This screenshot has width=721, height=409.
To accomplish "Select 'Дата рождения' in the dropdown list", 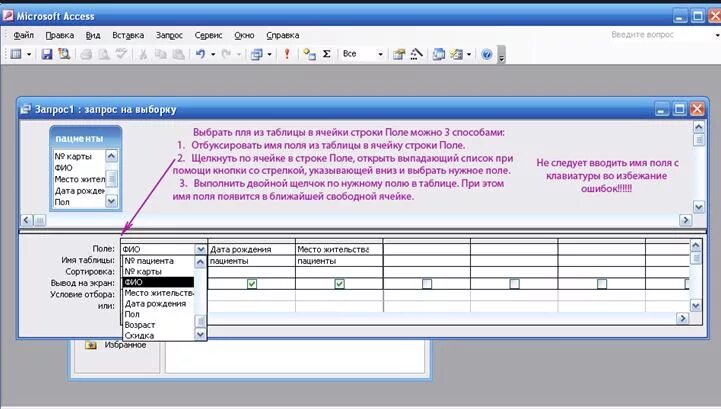I will (x=159, y=304).
